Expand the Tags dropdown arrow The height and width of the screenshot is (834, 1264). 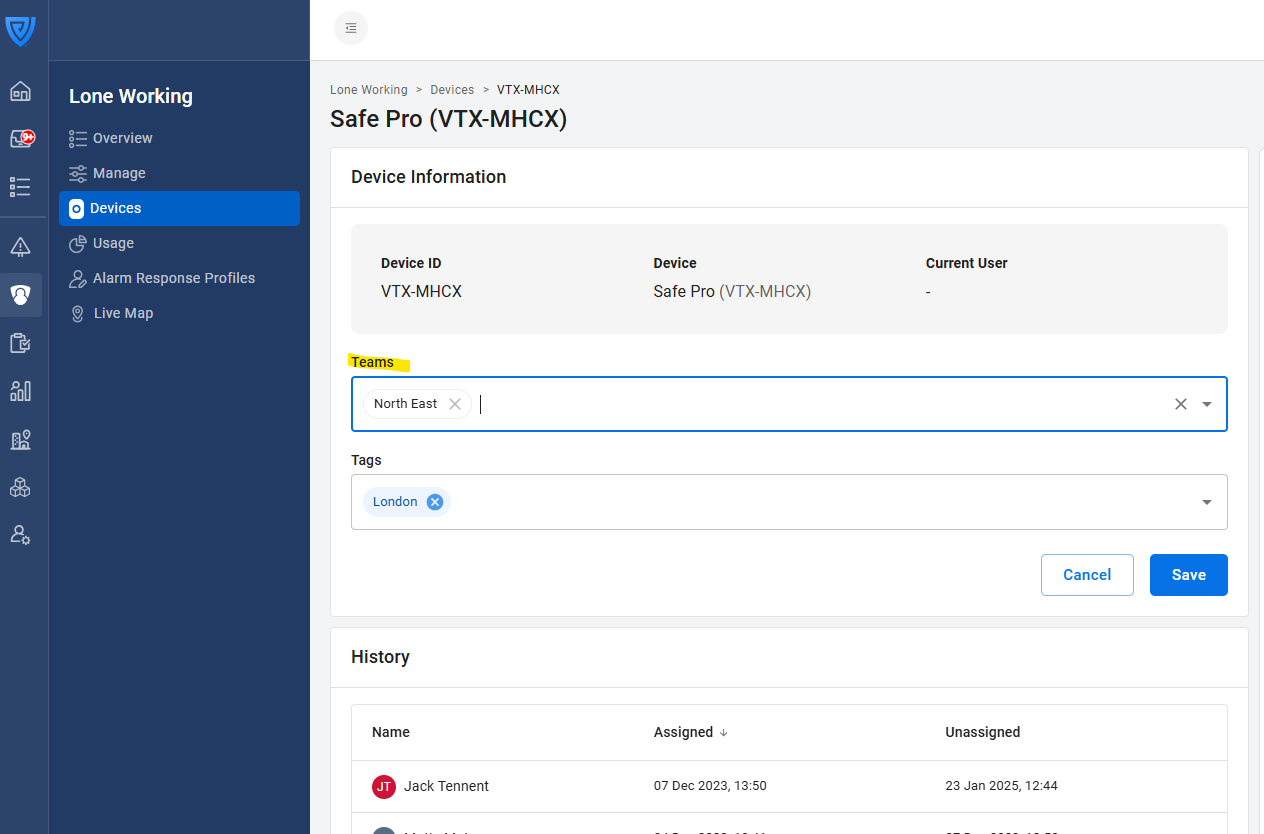[x=1207, y=502]
